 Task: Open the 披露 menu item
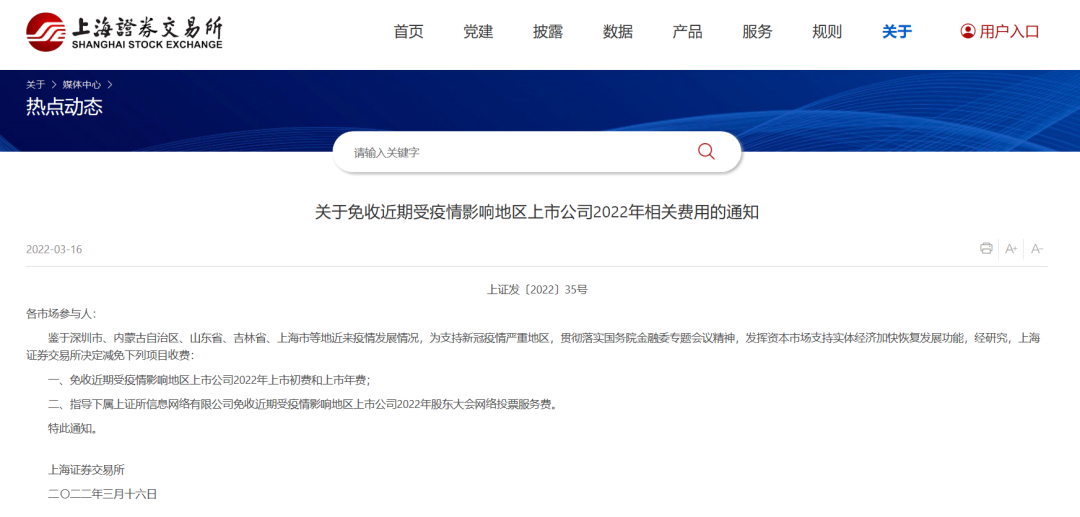click(548, 31)
